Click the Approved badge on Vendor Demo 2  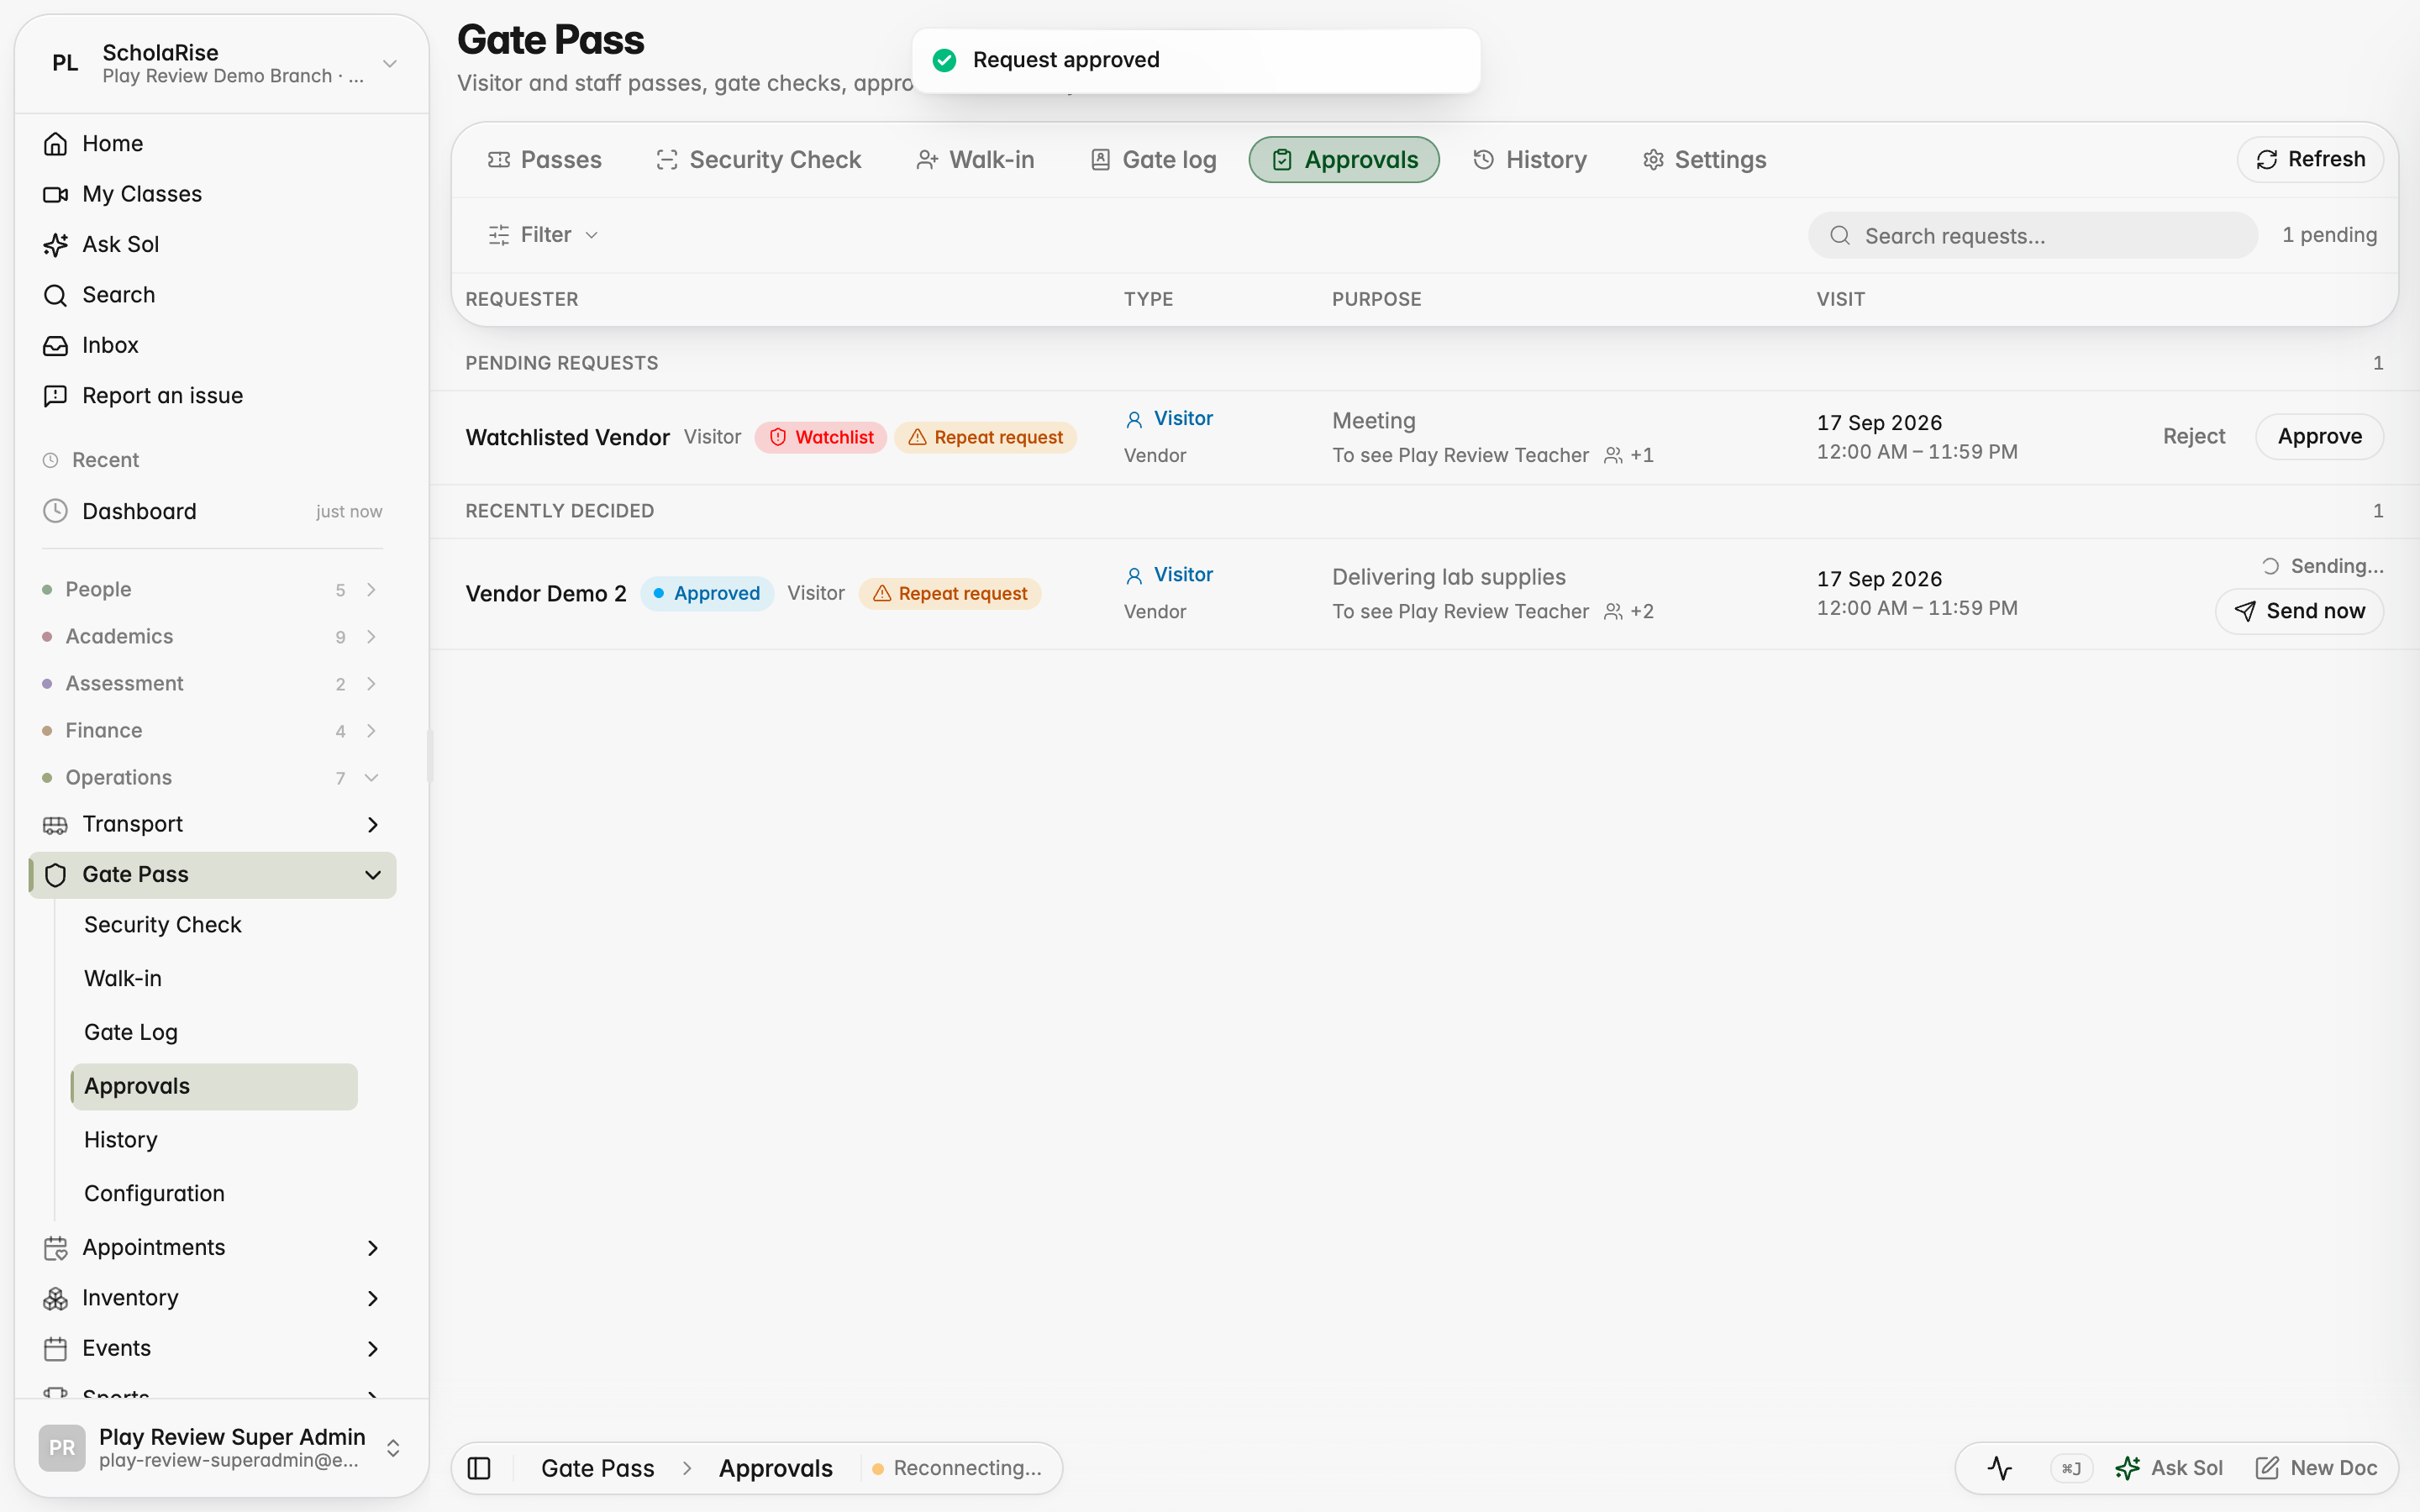706,593
